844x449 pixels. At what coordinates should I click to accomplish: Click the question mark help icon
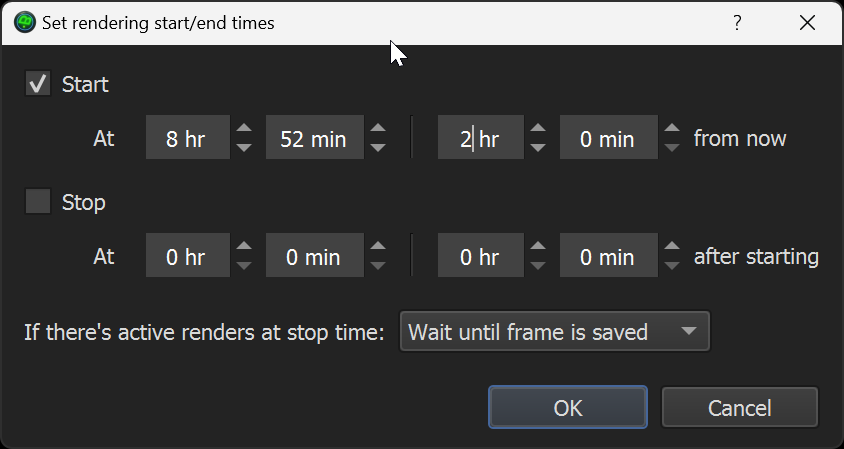tap(737, 23)
